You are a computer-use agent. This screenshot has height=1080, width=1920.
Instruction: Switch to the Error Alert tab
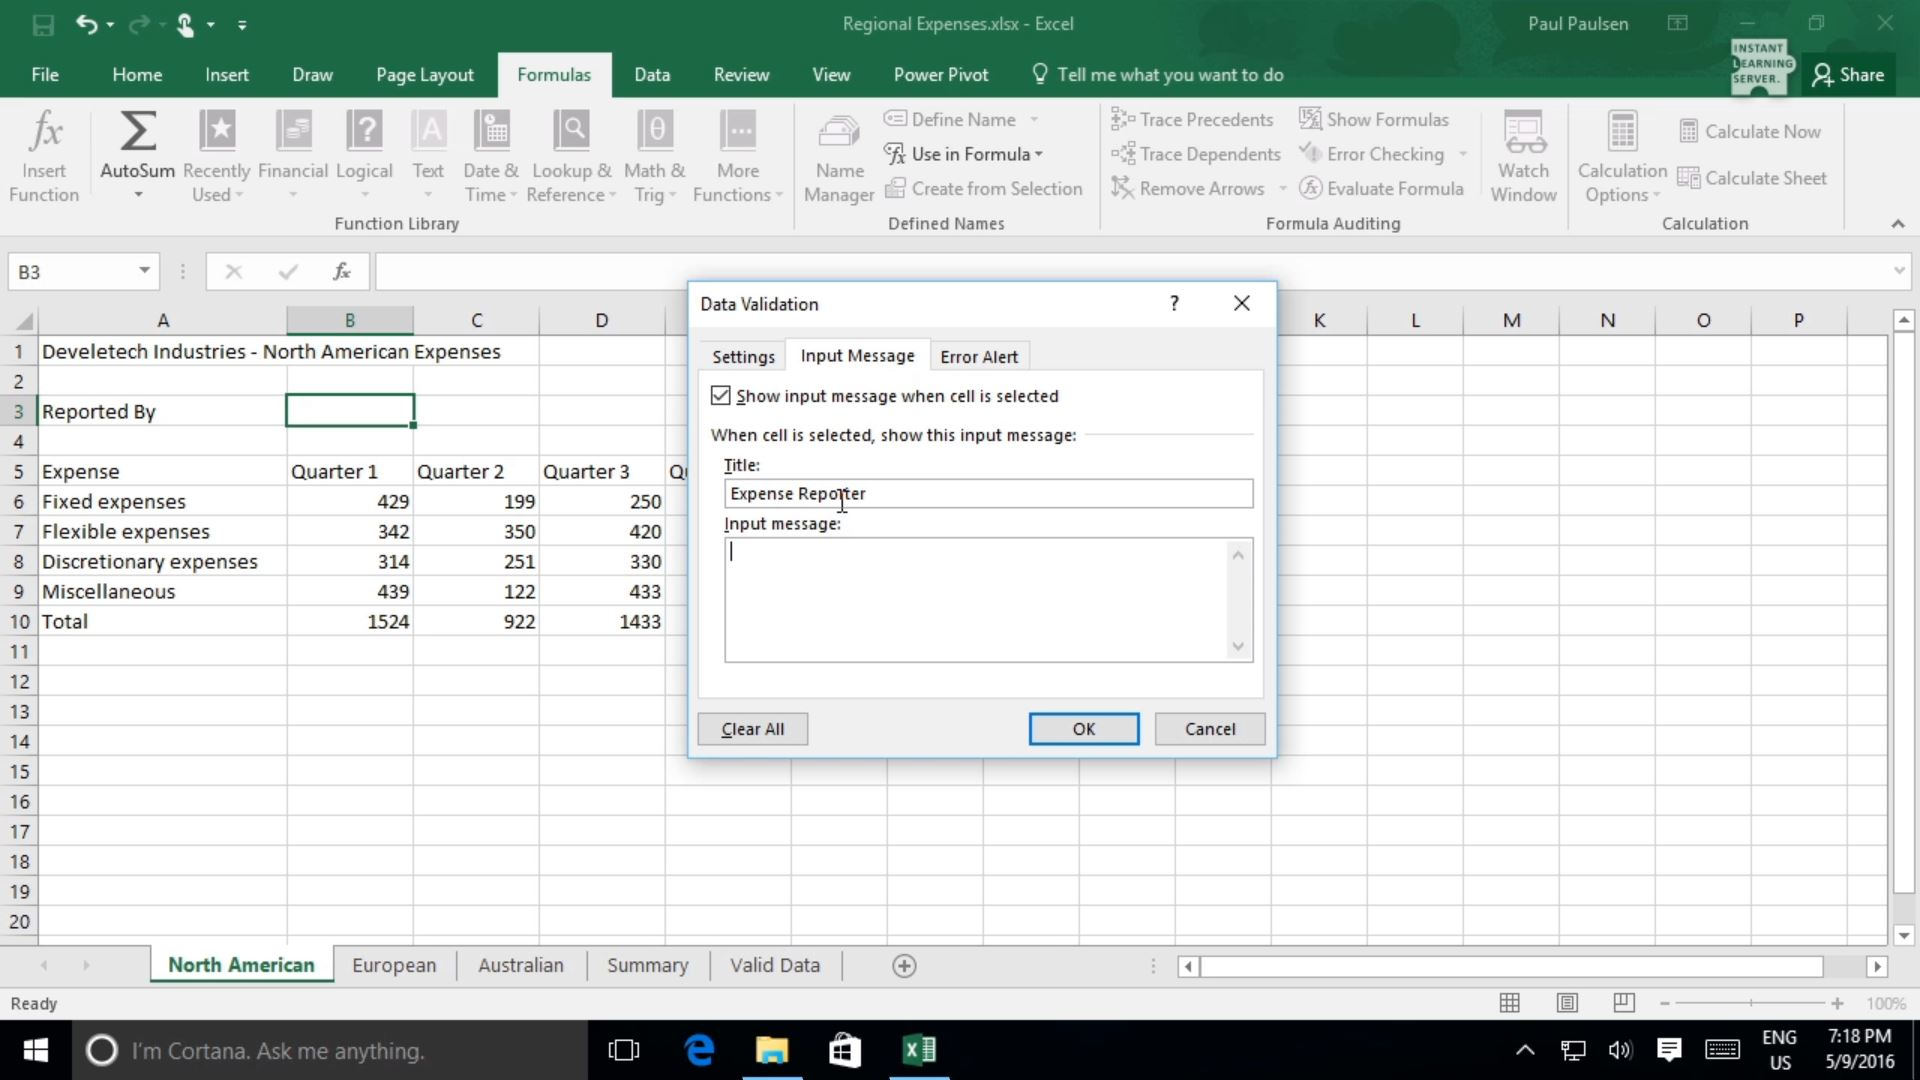(978, 355)
